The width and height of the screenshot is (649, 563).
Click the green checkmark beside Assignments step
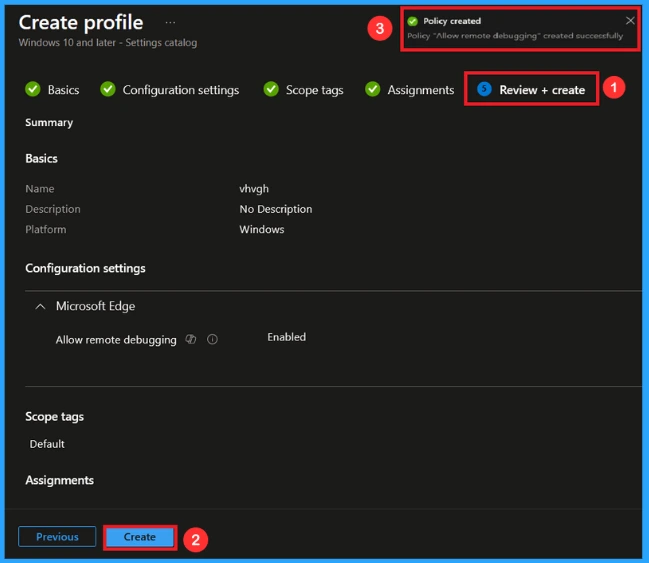373,89
